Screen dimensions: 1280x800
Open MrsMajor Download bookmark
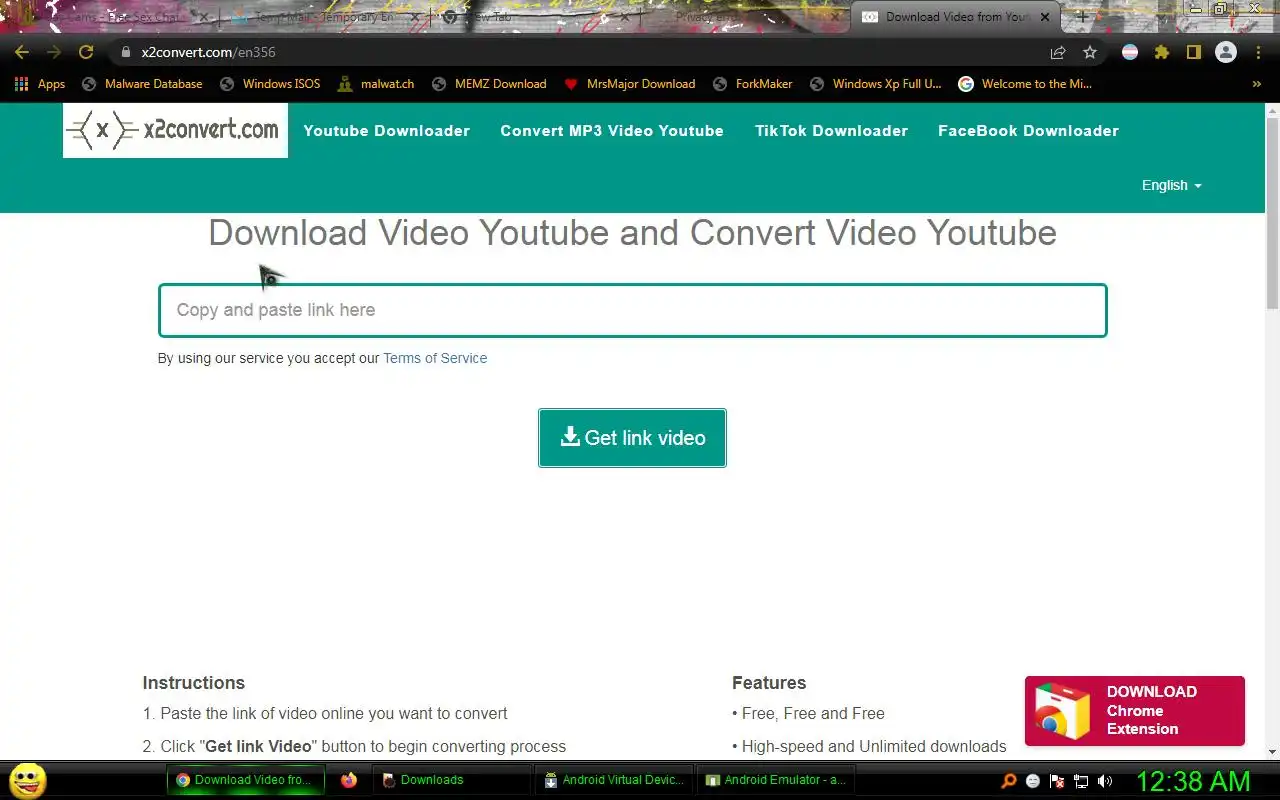coord(630,84)
